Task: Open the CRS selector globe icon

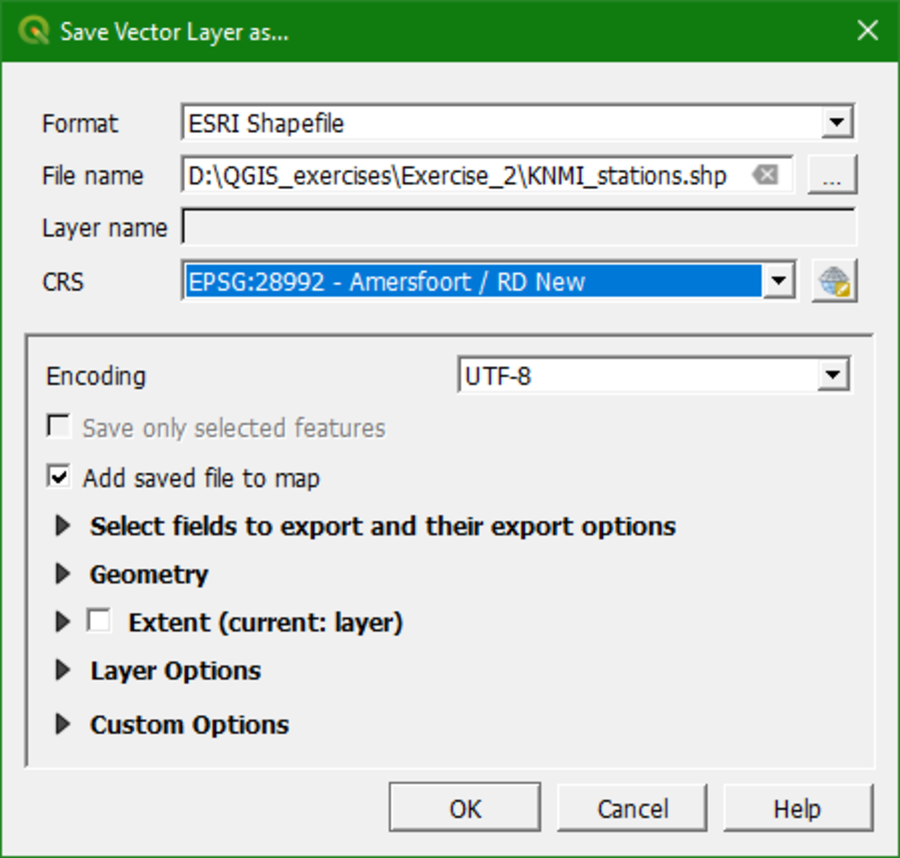Action: (x=835, y=281)
